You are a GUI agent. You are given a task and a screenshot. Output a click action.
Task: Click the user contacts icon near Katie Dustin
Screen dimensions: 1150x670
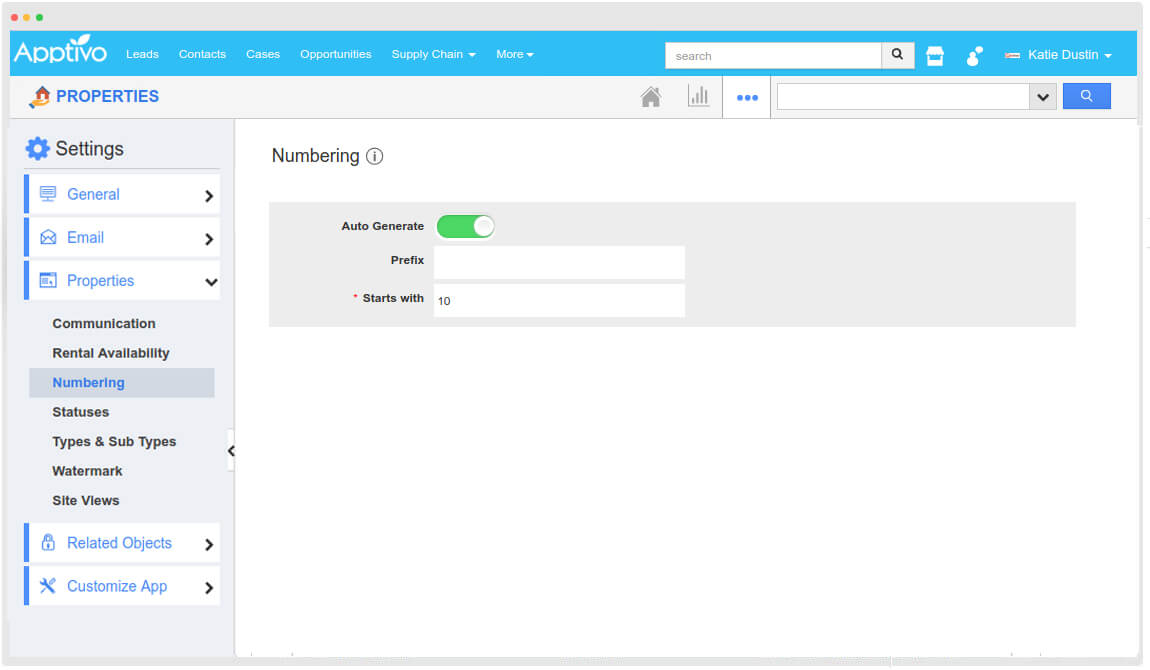point(974,56)
